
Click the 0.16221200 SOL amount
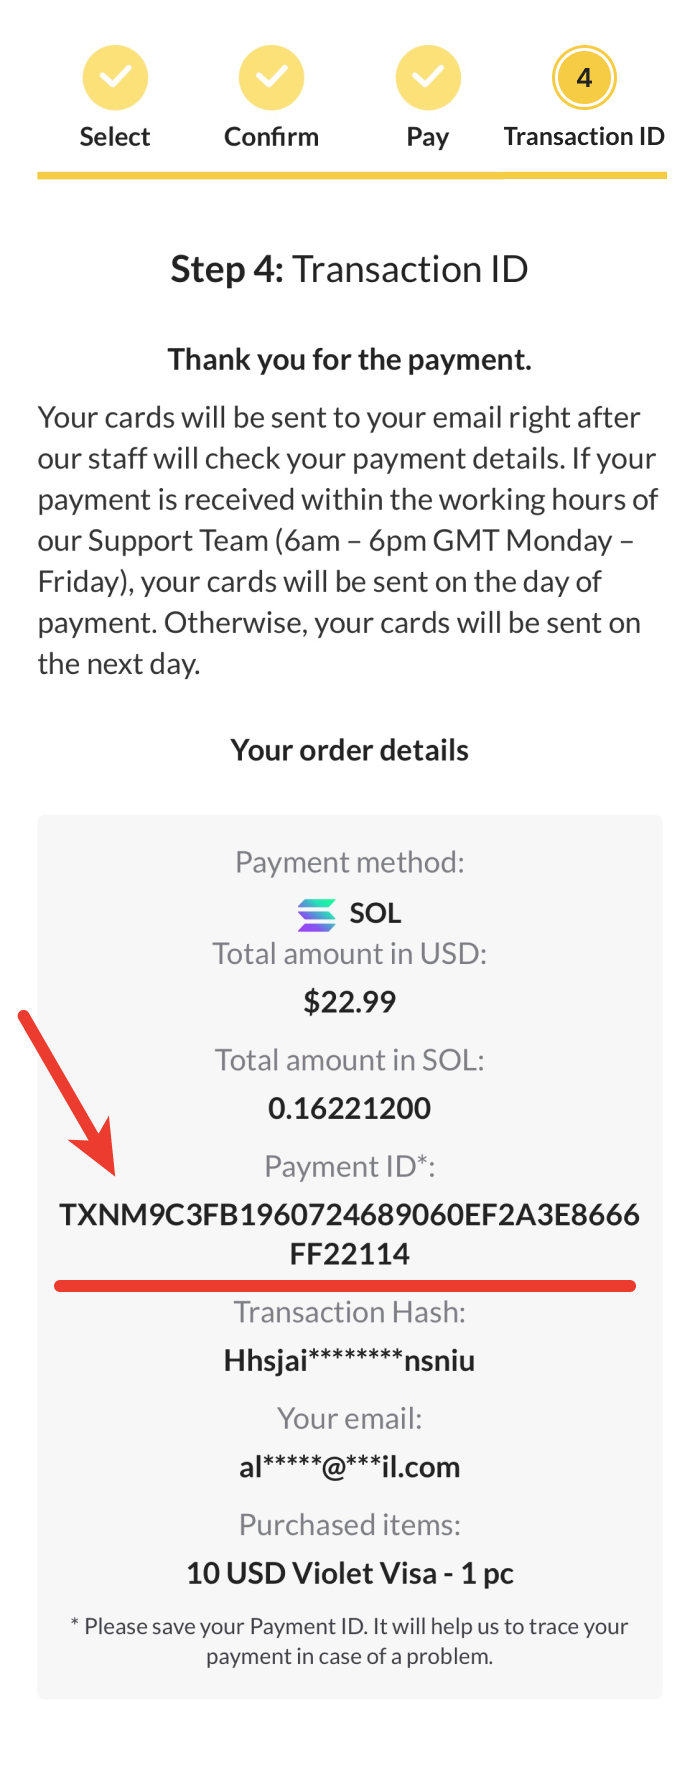(x=349, y=1108)
